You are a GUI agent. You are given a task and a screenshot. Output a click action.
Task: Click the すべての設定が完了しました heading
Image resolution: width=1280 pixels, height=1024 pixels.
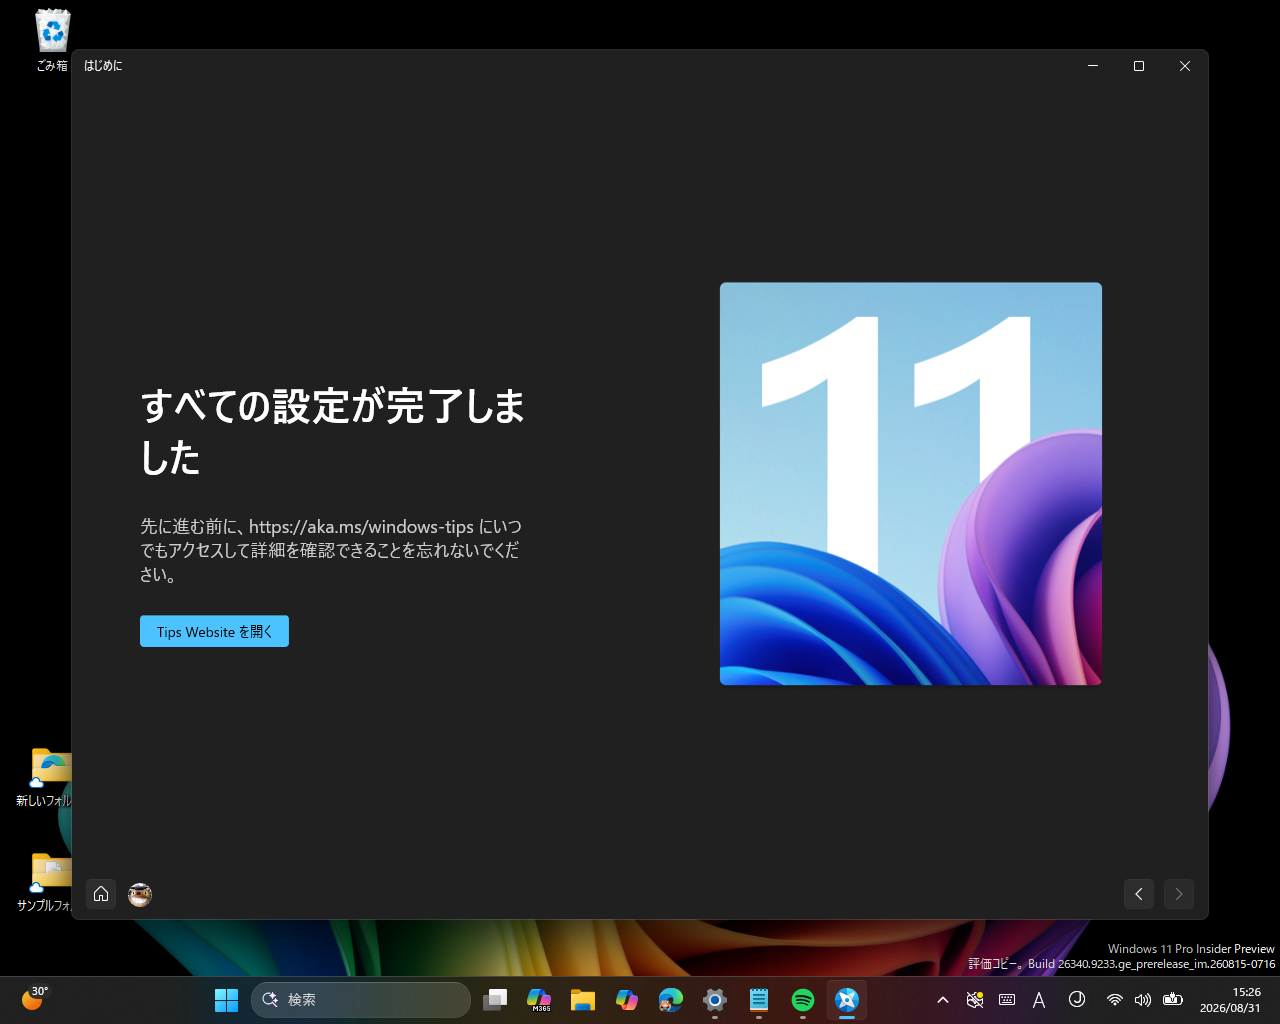(333, 432)
